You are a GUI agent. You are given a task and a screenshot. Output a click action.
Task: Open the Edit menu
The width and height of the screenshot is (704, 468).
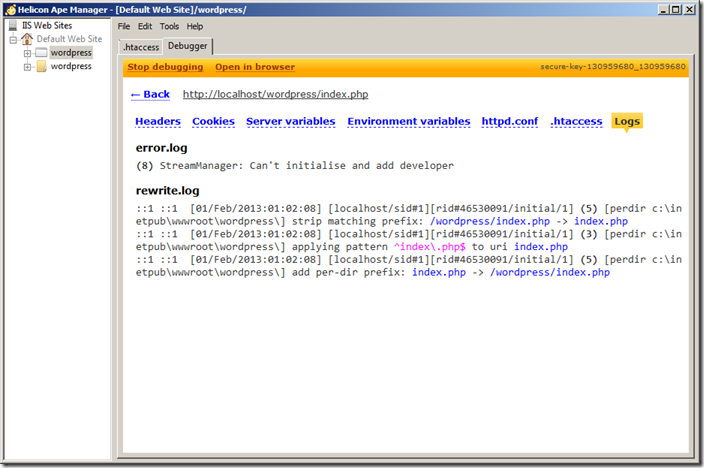click(145, 26)
